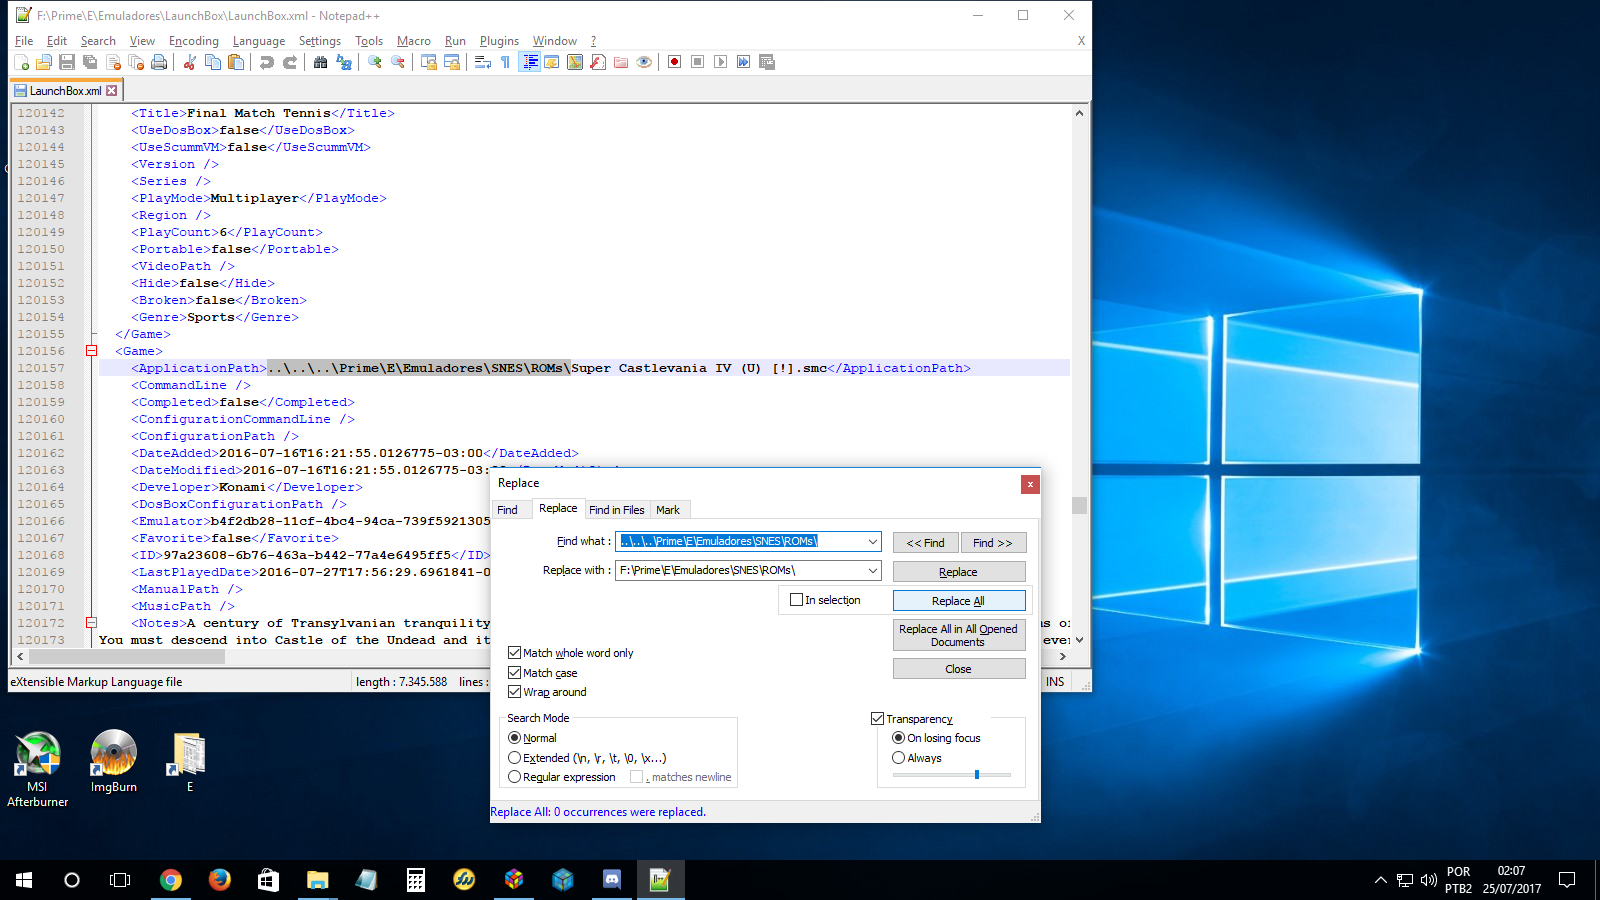Expand the Replace with dropdown history
This screenshot has width=1600, height=900.
(x=873, y=571)
